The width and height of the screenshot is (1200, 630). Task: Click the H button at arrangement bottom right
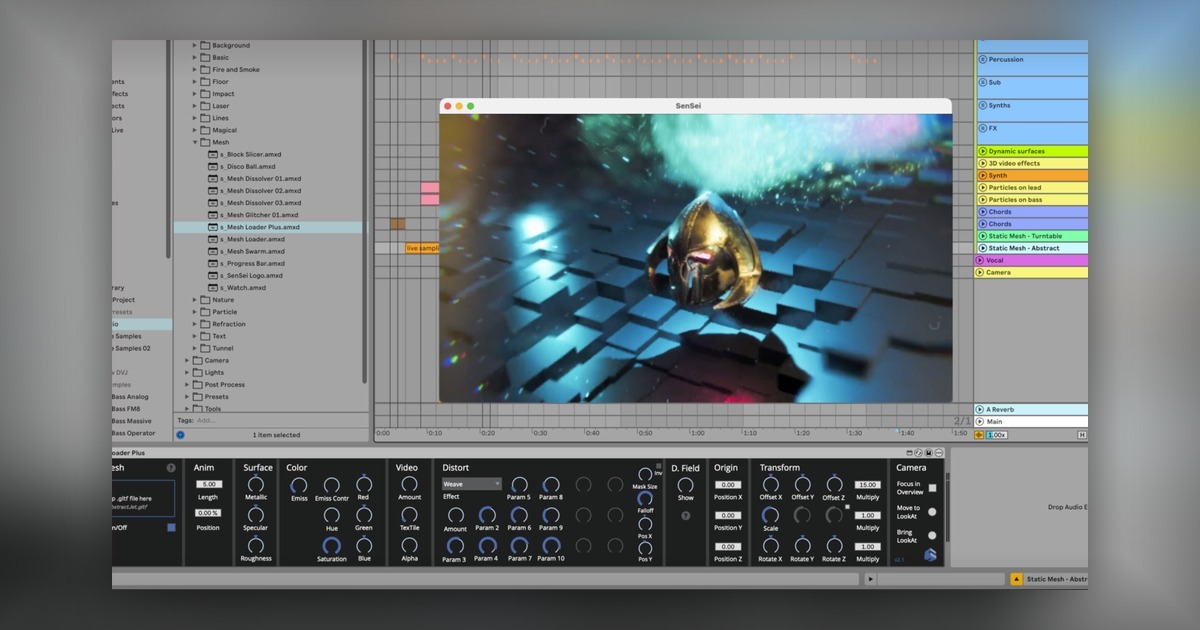1081,435
